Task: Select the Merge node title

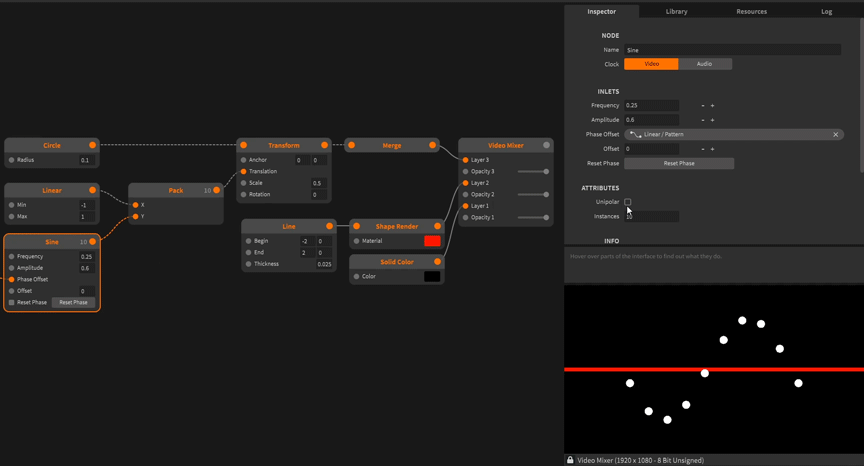Action: (x=392, y=145)
